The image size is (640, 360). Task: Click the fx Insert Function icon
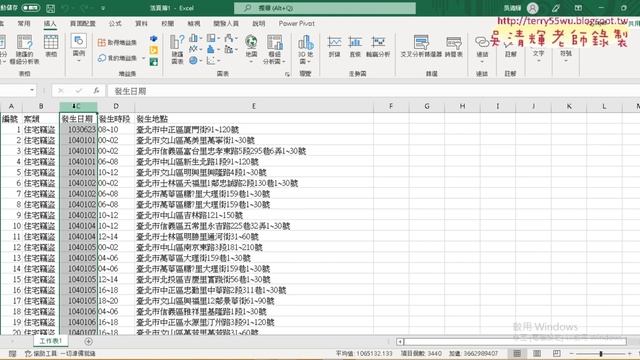pyautogui.click(x=96, y=91)
